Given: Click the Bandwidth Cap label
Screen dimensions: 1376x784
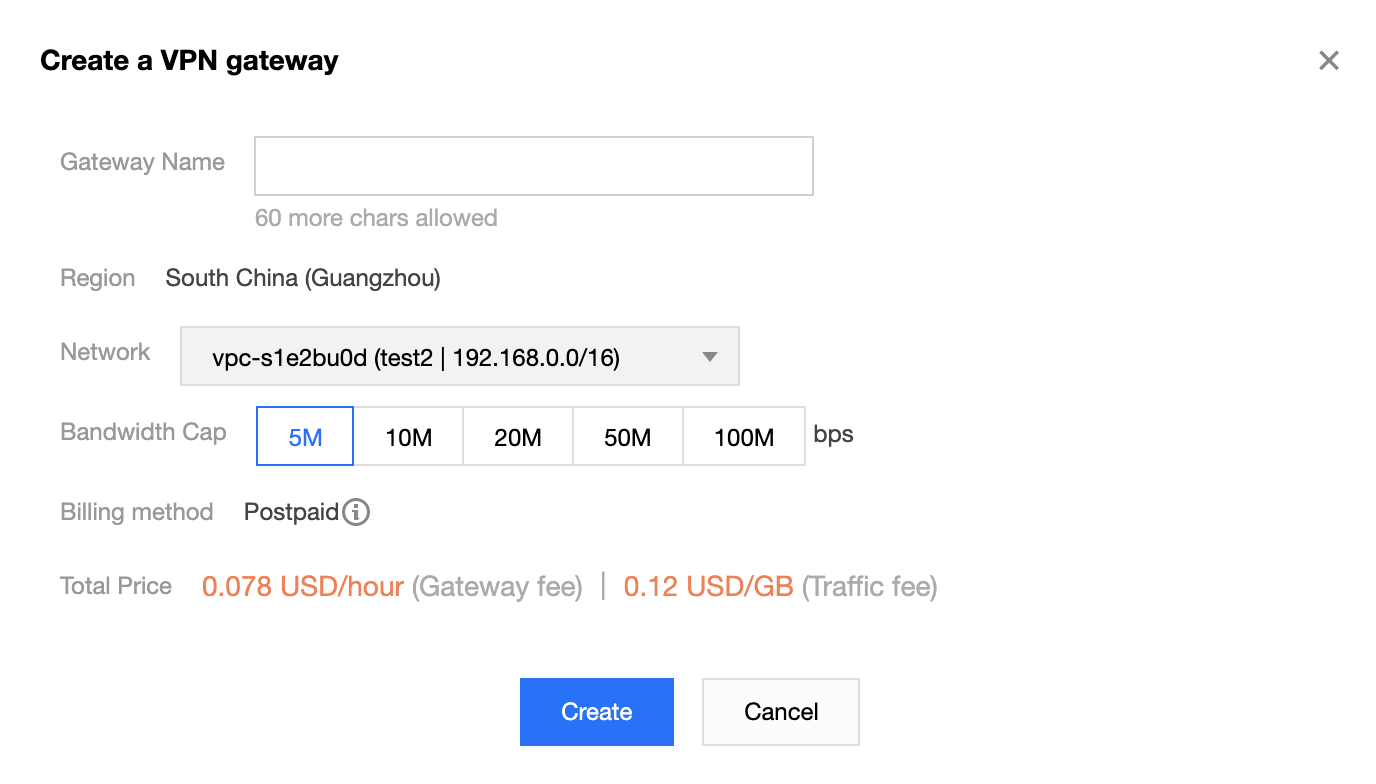Looking at the screenshot, I should (x=143, y=432).
